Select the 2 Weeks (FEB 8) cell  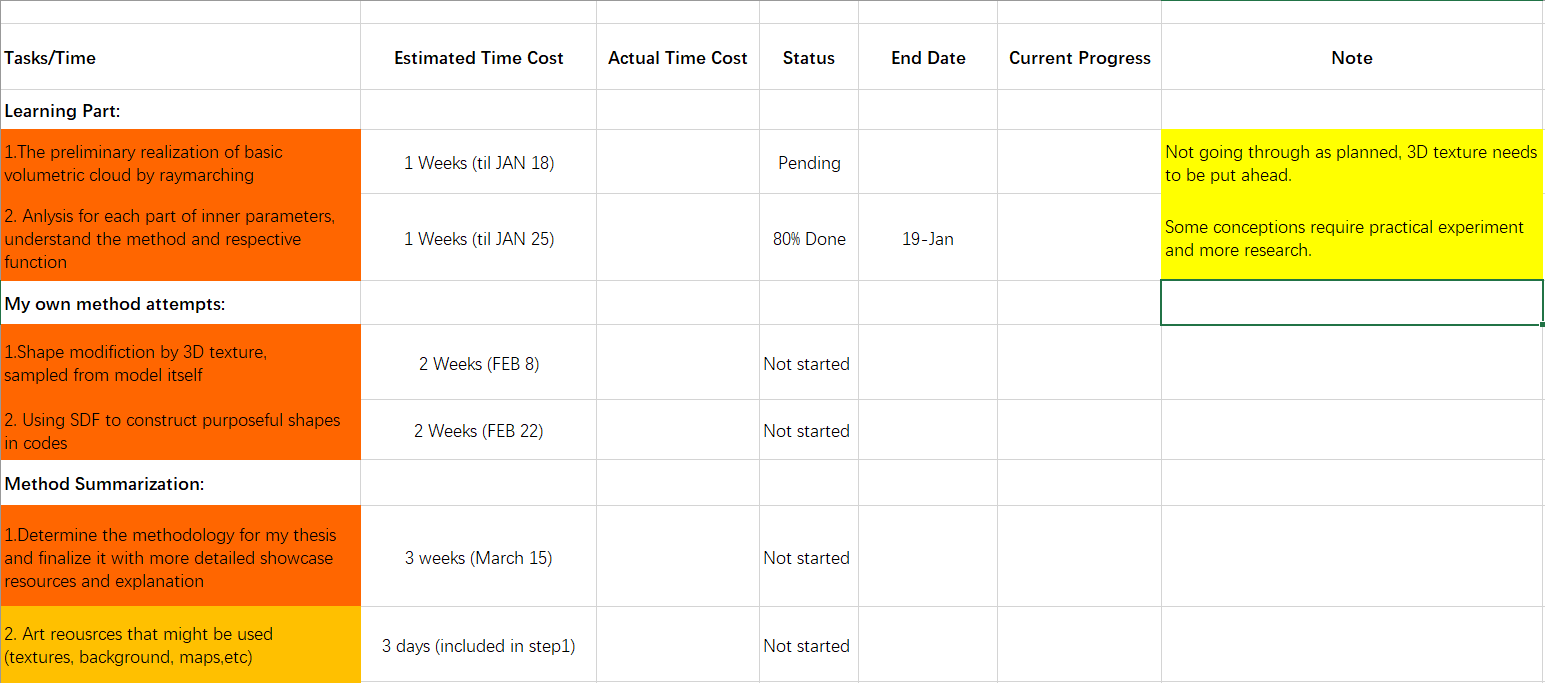(x=478, y=363)
